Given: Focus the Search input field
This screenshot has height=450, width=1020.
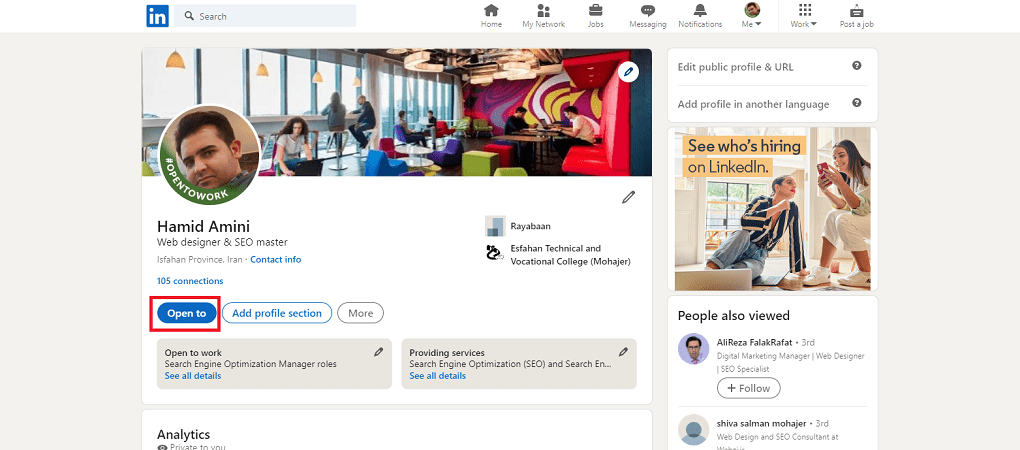Looking at the screenshot, I should (x=265, y=16).
